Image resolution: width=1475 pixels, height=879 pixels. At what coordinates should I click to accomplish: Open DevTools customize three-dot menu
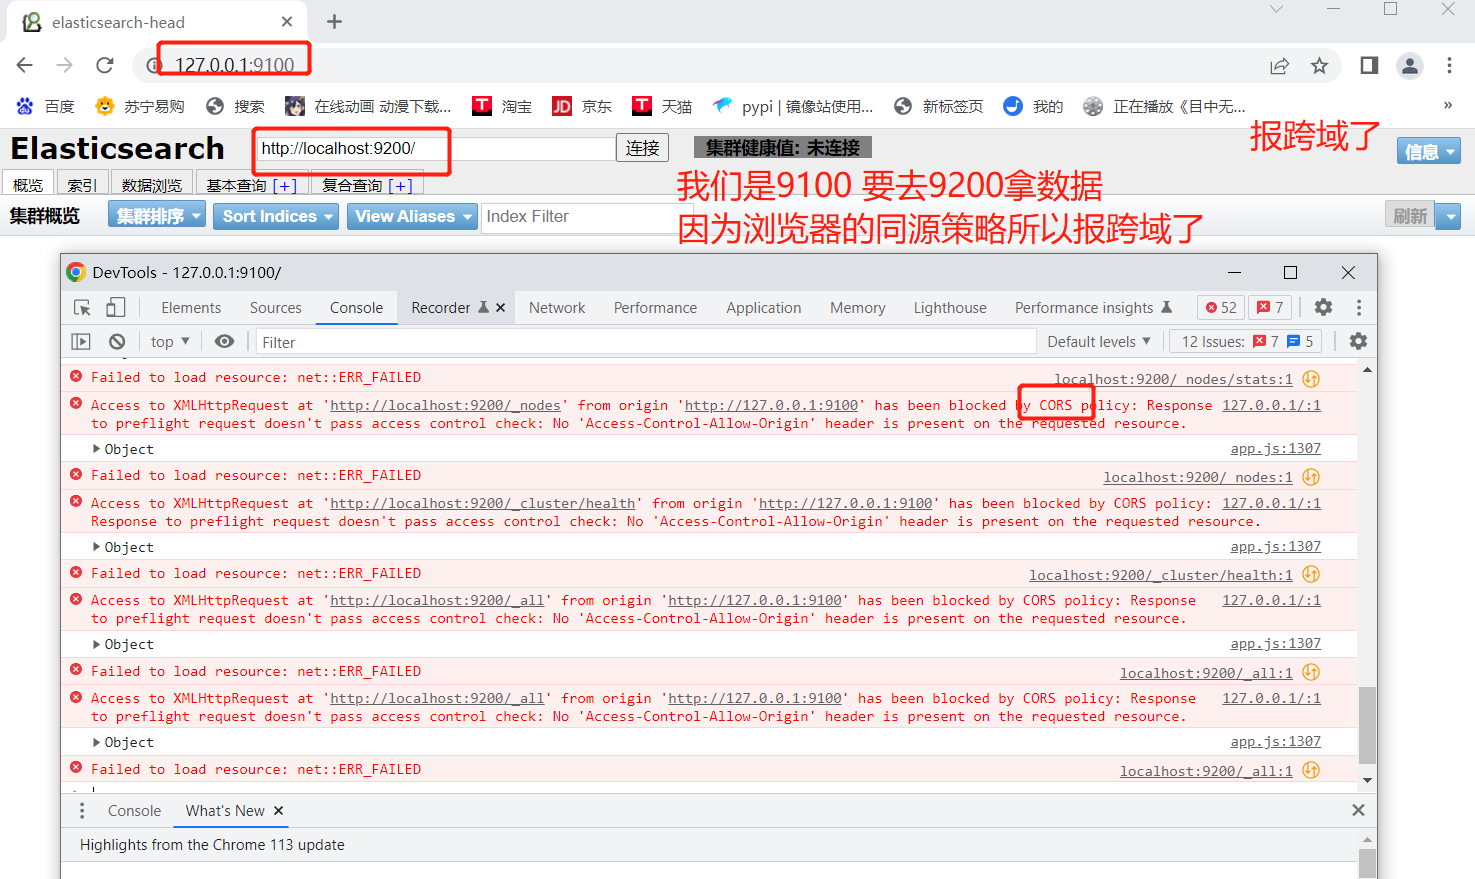coord(1358,307)
